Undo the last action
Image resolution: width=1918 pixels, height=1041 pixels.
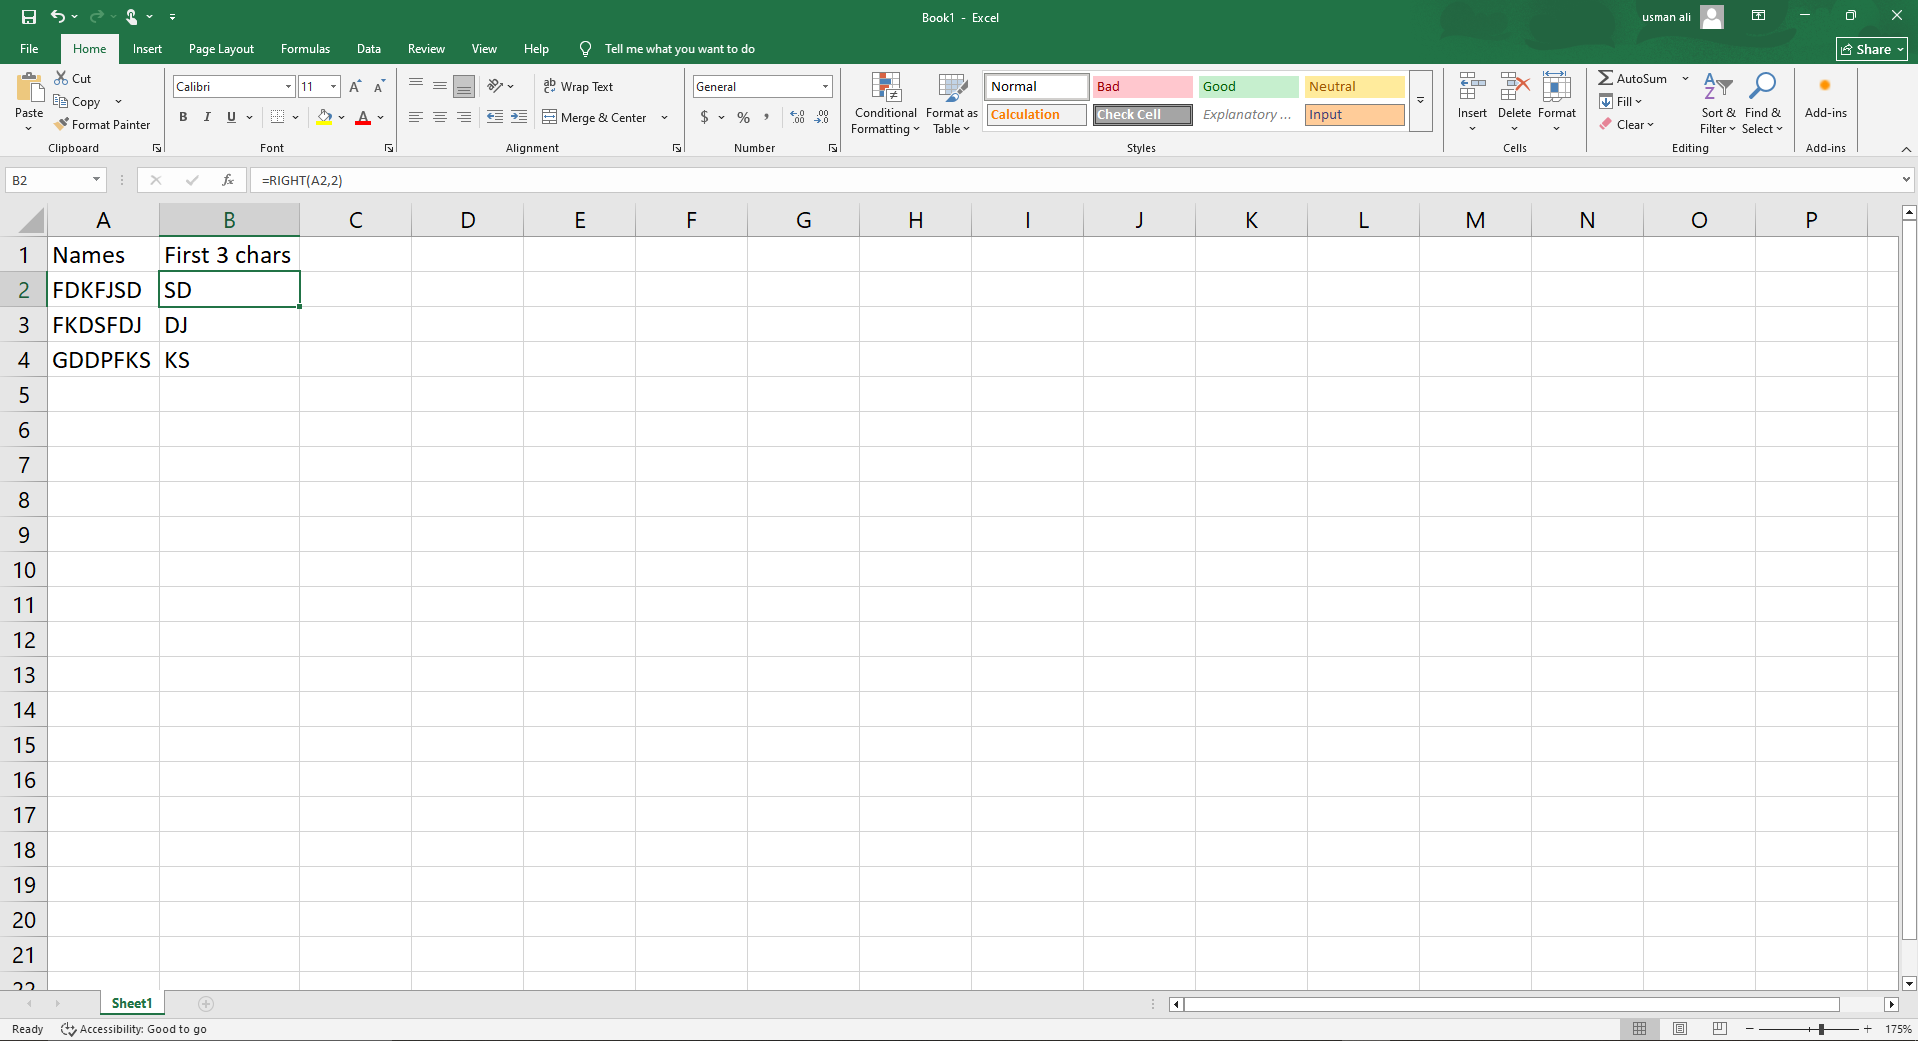tap(58, 17)
